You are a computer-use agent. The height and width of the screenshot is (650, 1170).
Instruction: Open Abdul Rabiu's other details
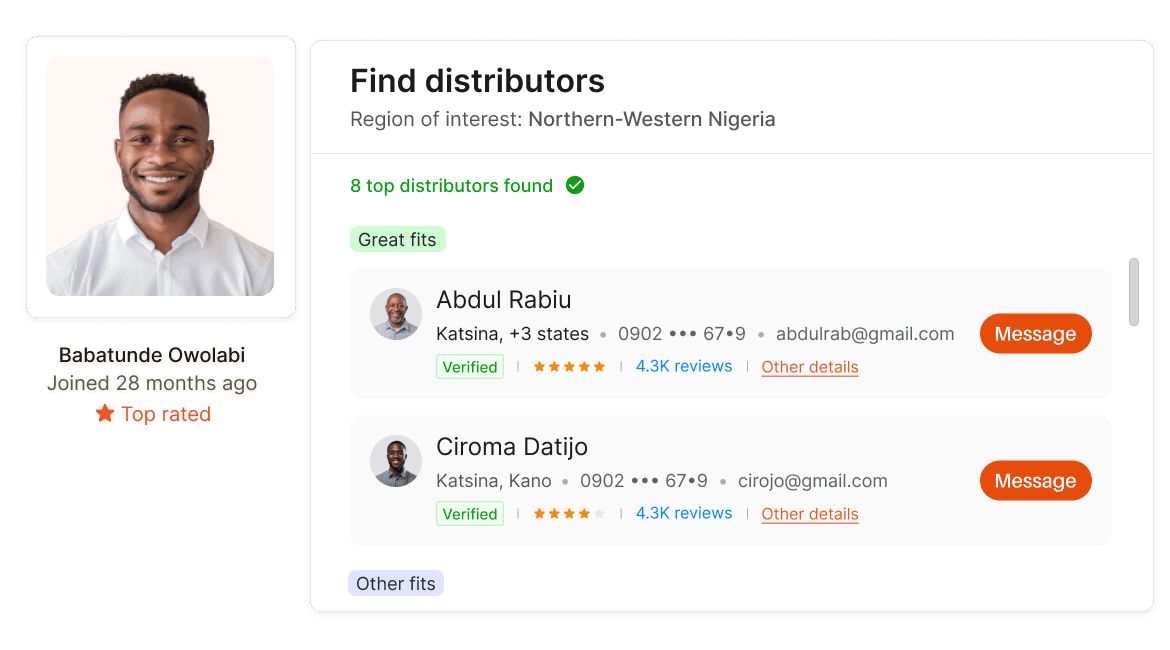click(x=809, y=367)
